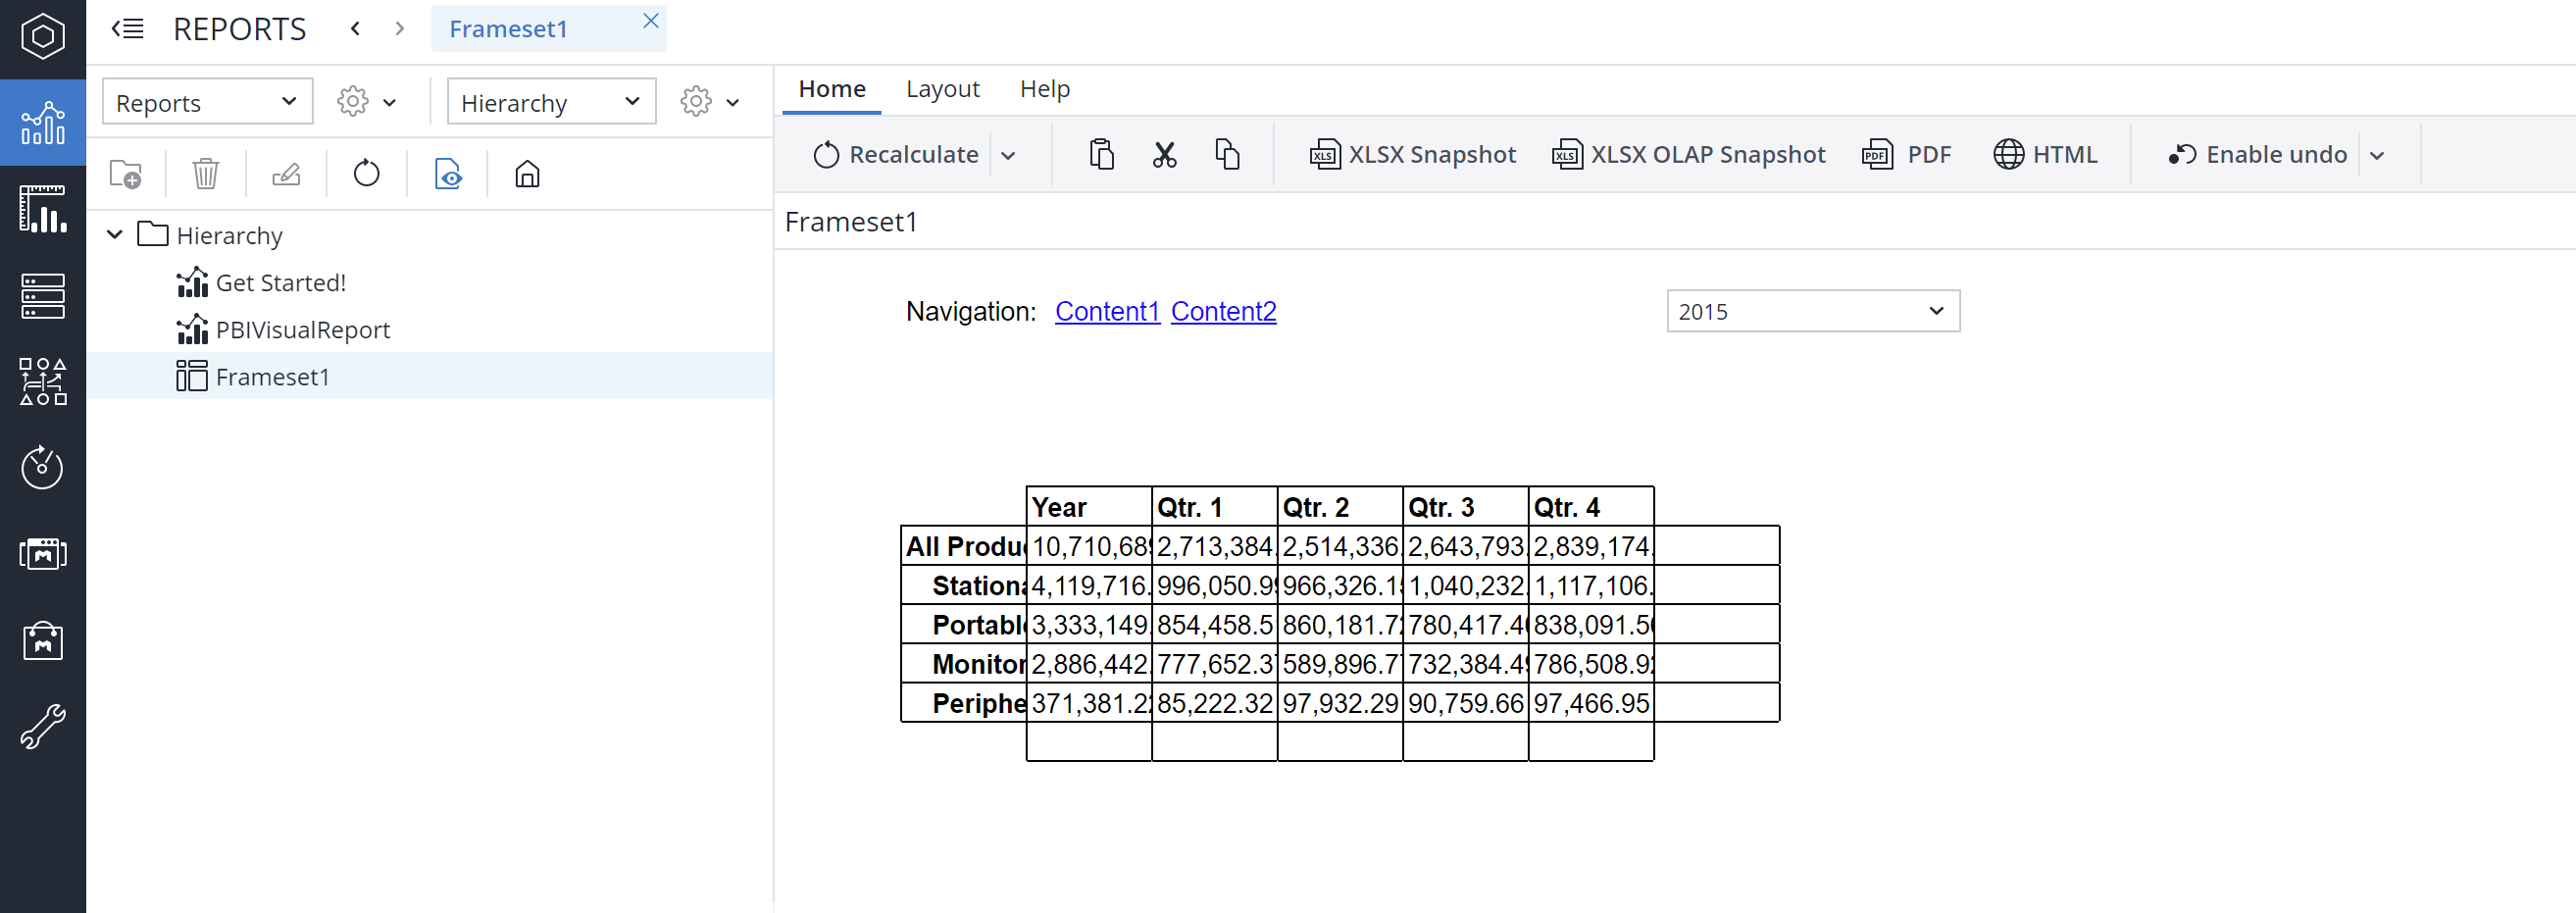Toggle the report preview eye icon
This screenshot has height=913, width=2576.
(x=447, y=174)
